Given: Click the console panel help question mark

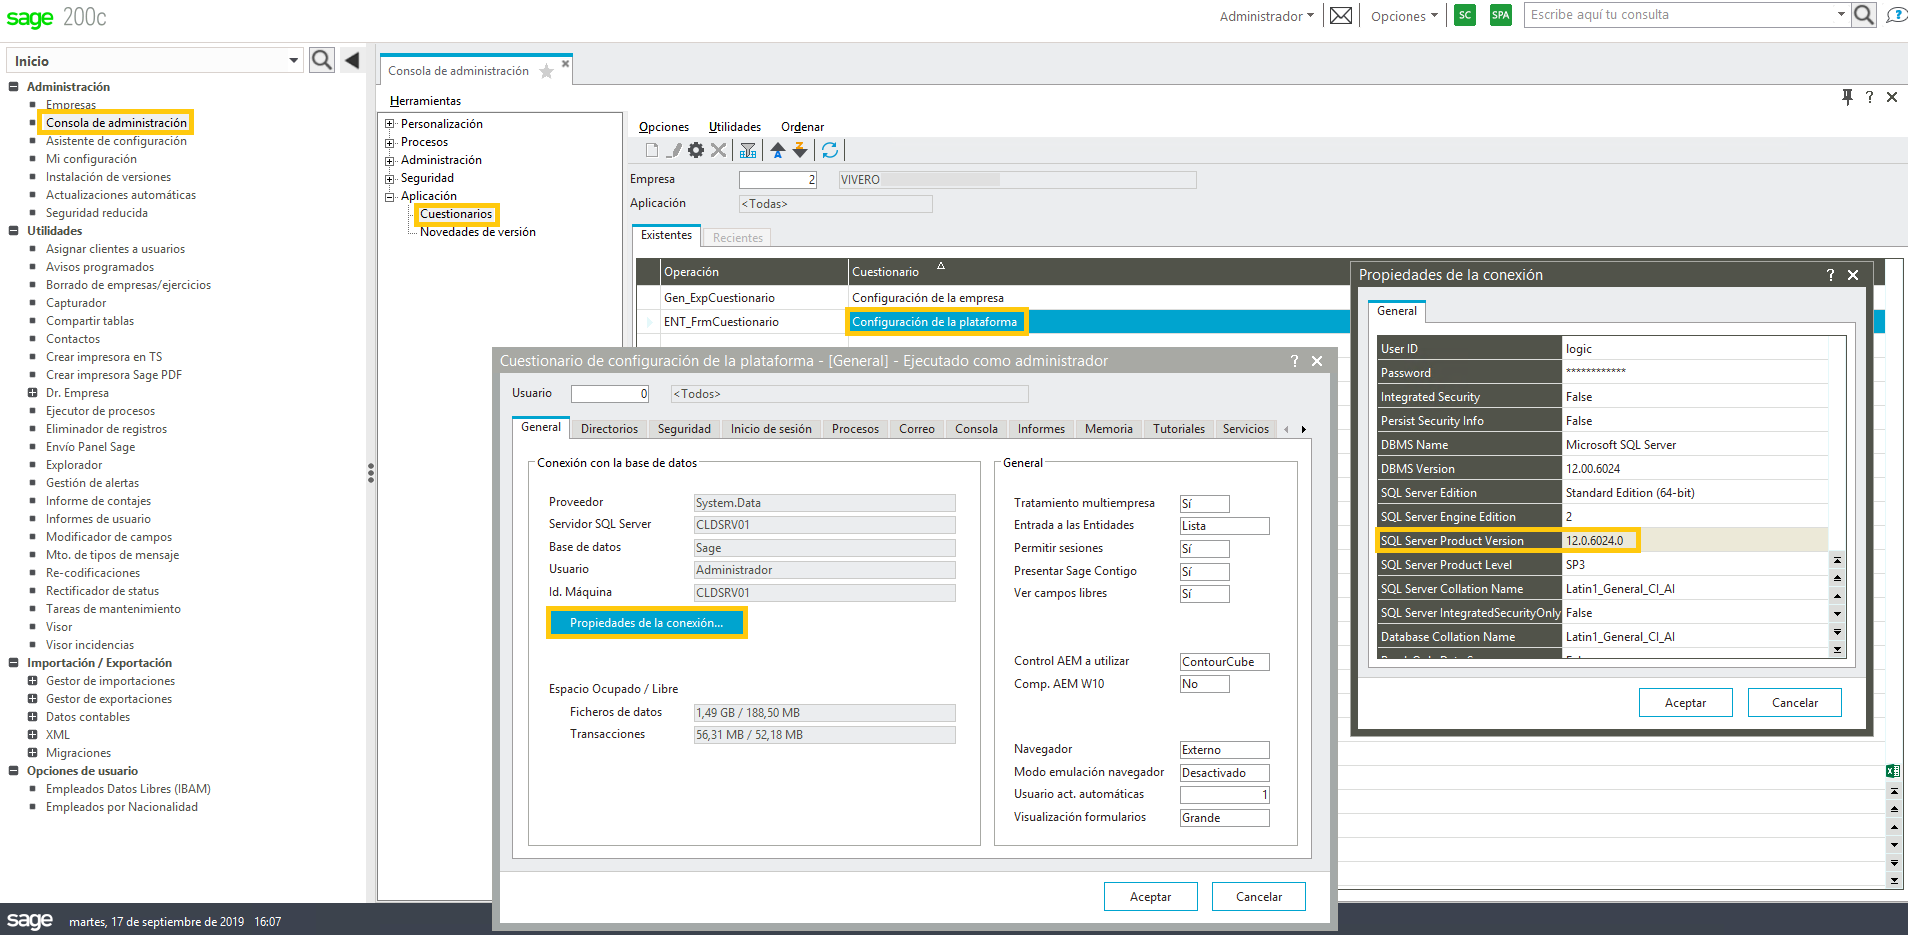Looking at the screenshot, I should [1869, 97].
